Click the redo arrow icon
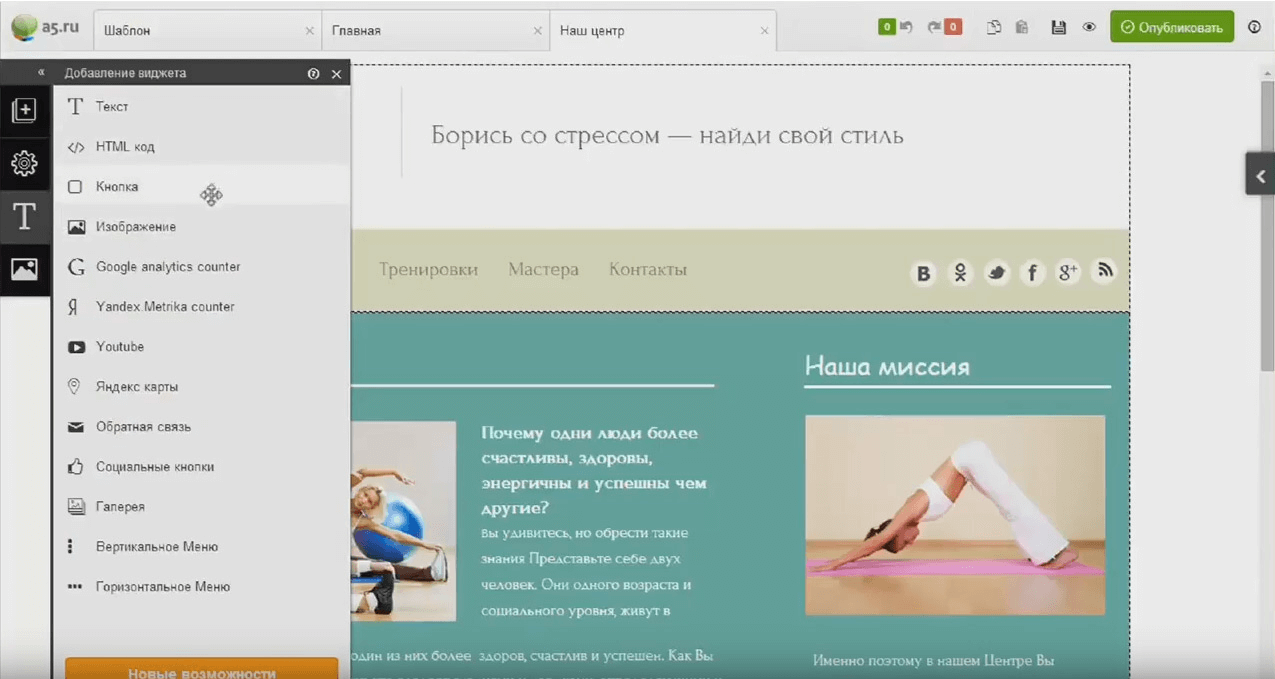 point(935,28)
